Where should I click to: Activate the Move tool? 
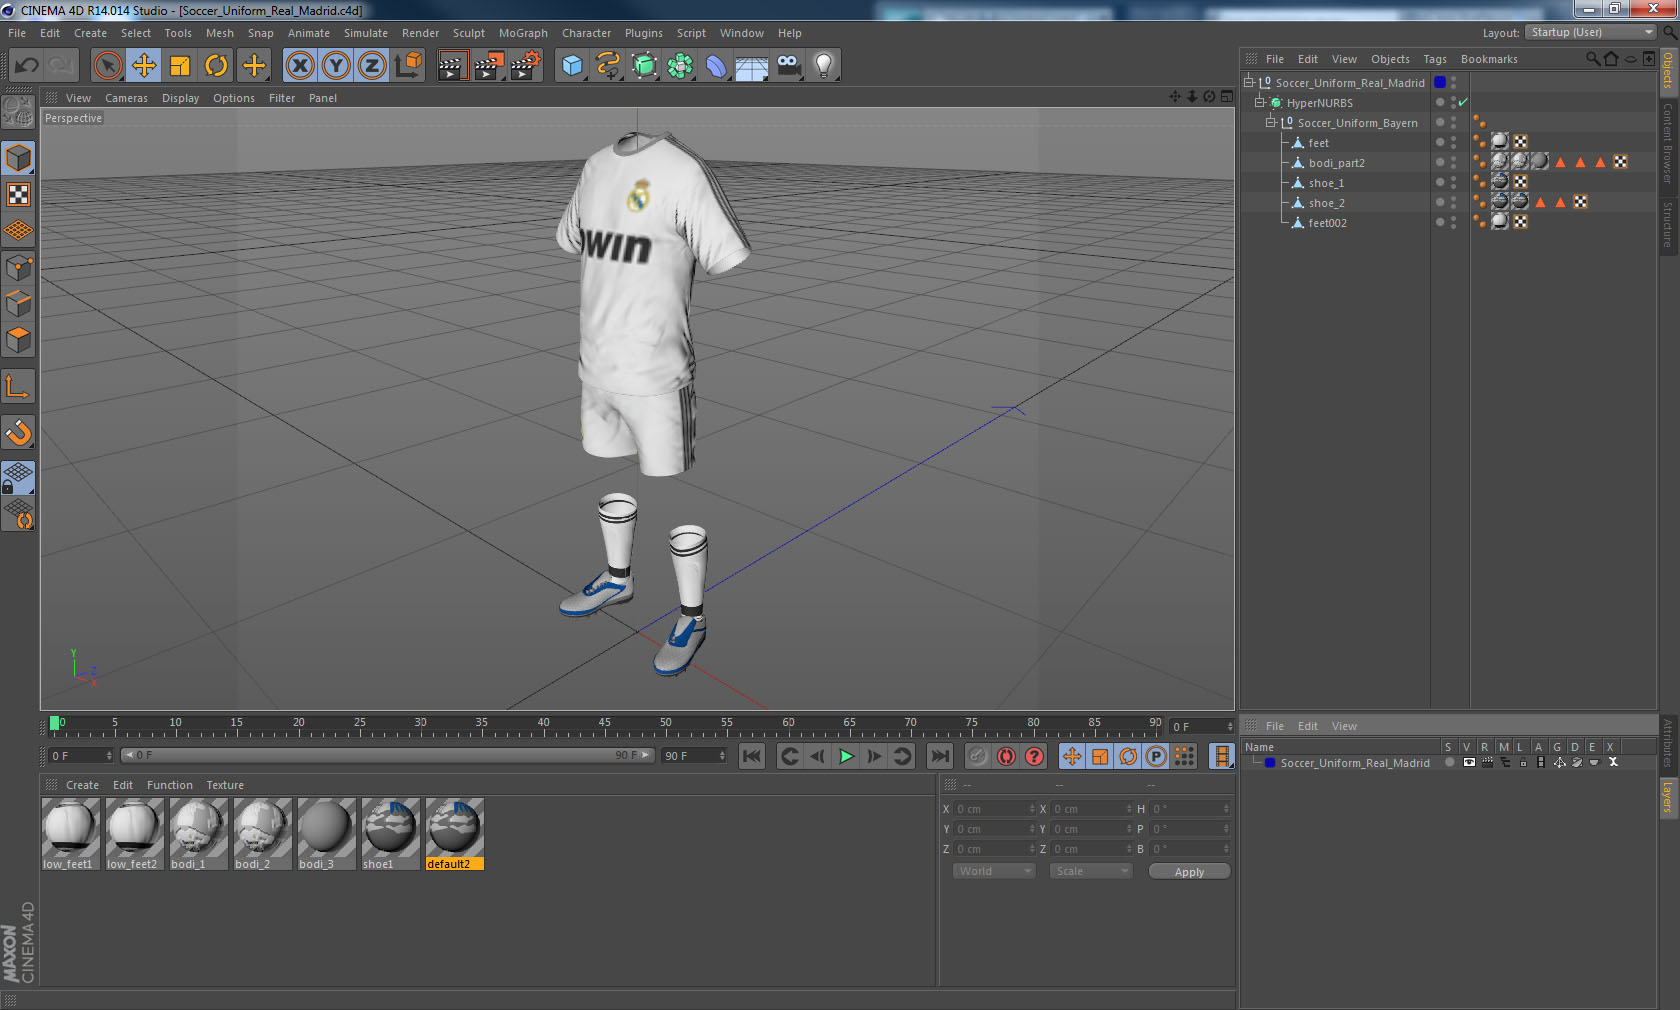[x=144, y=66]
